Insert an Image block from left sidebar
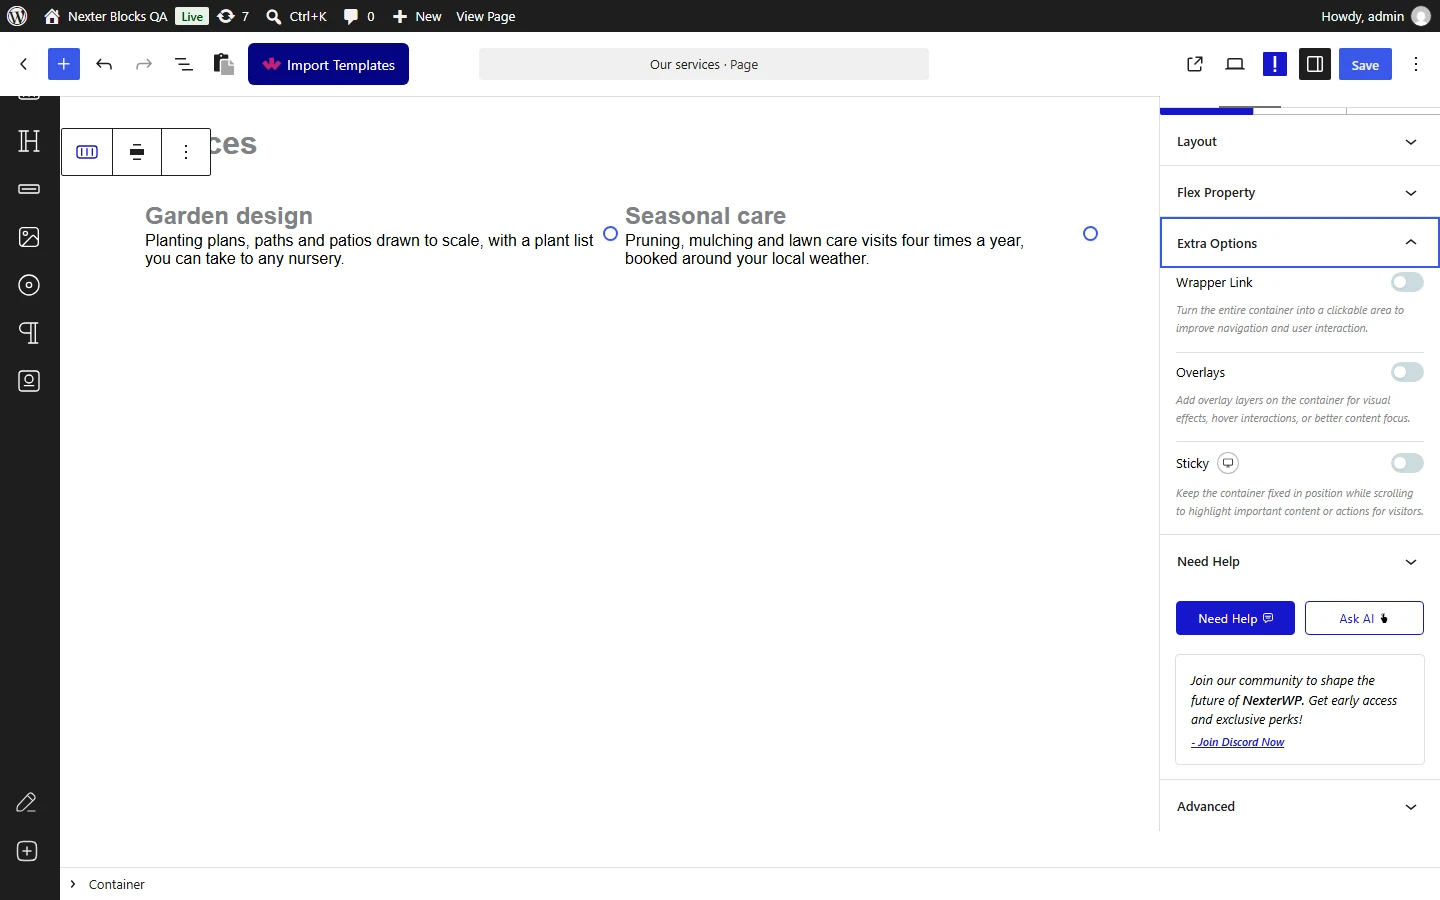 pyautogui.click(x=29, y=237)
